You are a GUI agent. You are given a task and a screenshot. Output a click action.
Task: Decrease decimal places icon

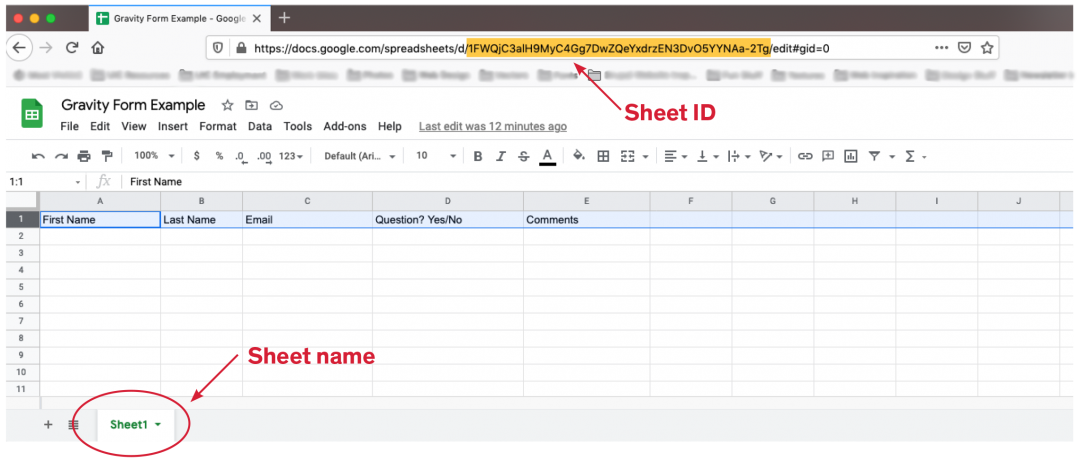tap(241, 157)
